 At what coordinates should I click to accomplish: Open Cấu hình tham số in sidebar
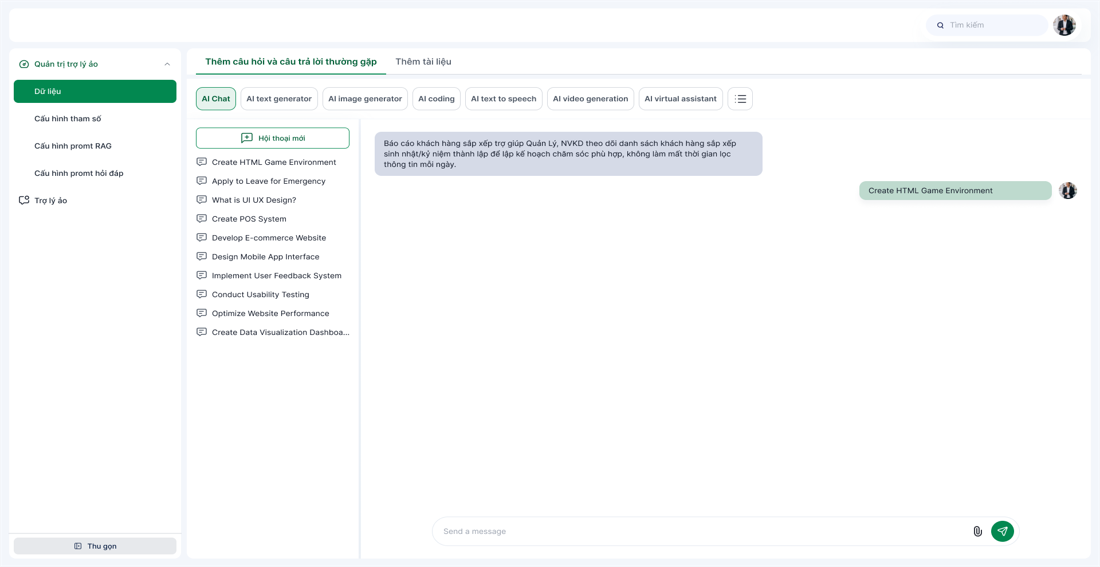coord(67,119)
